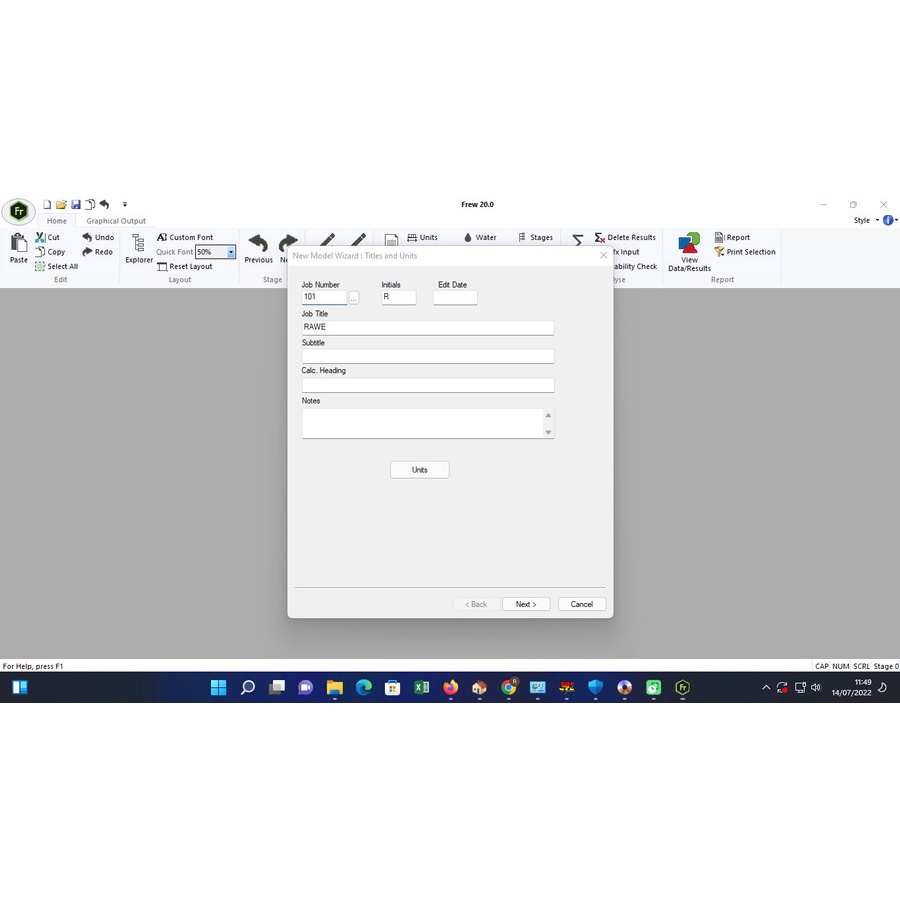Click the Next > wizard button

pos(526,604)
